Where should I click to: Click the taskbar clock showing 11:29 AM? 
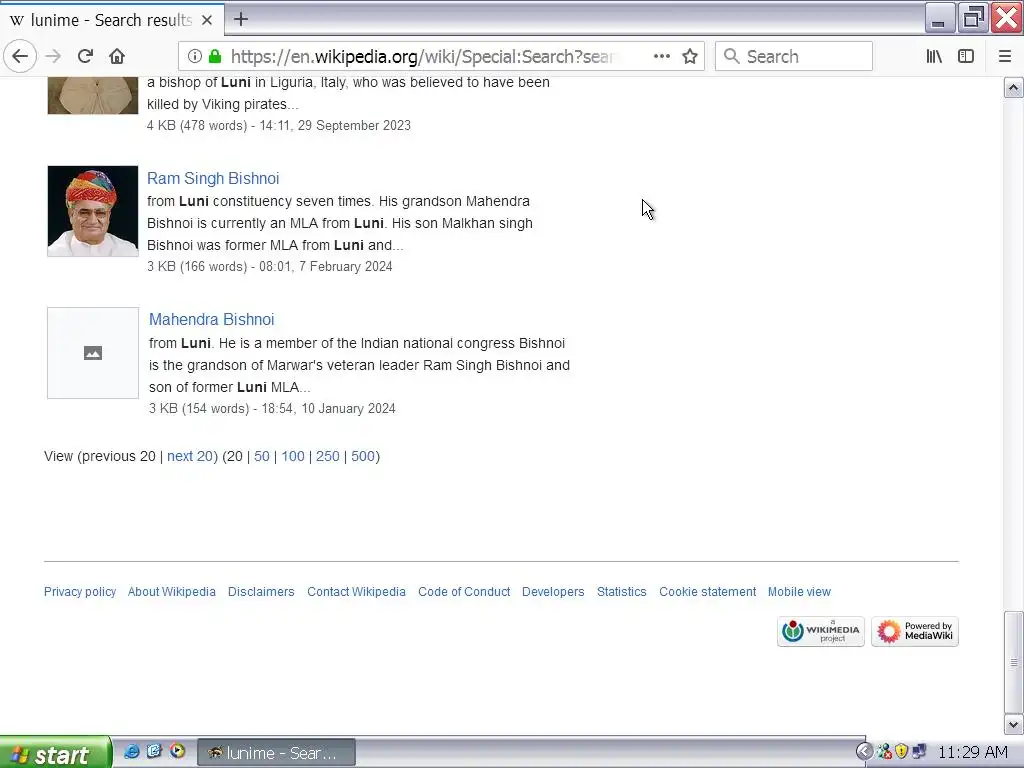click(x=972, y=752)
